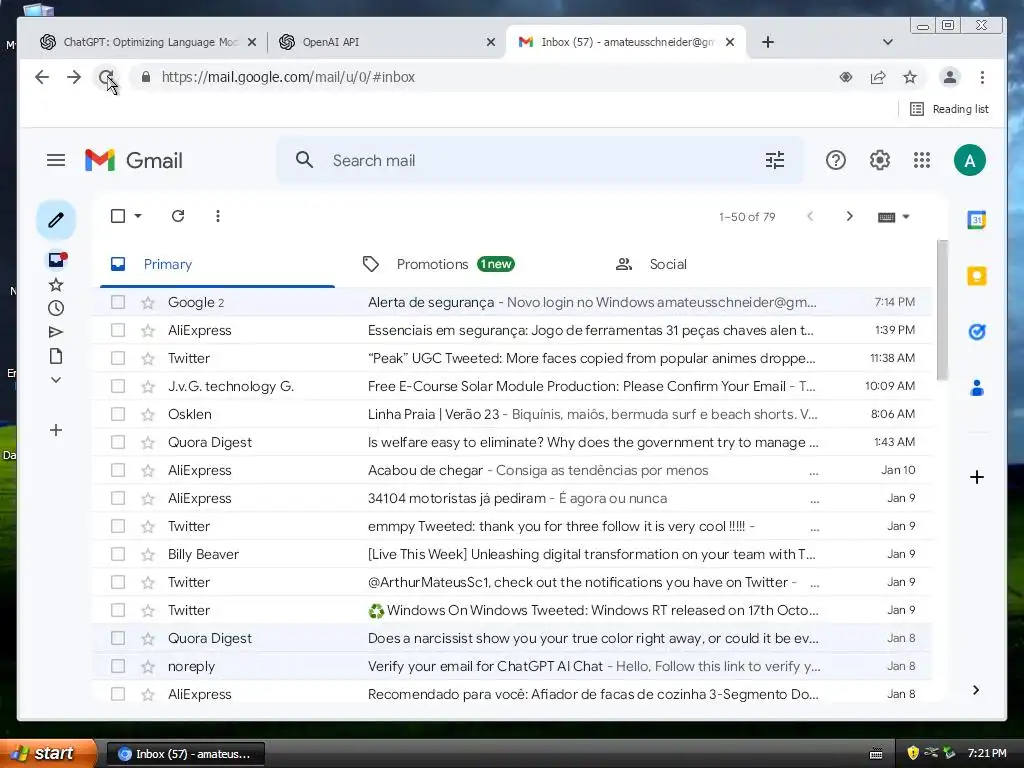Viewport: 1024px width, 768px height.
Task: Expand More labels chevron in sidebar
Action: tap(56, 380)
